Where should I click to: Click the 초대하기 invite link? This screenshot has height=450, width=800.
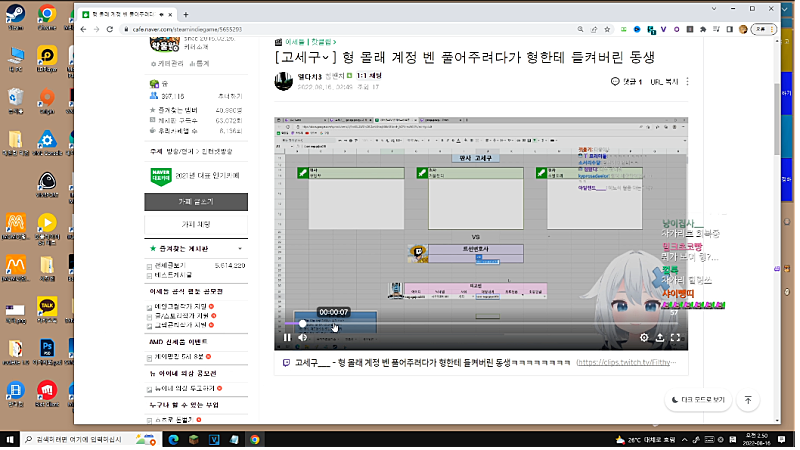tap(230, 96)
